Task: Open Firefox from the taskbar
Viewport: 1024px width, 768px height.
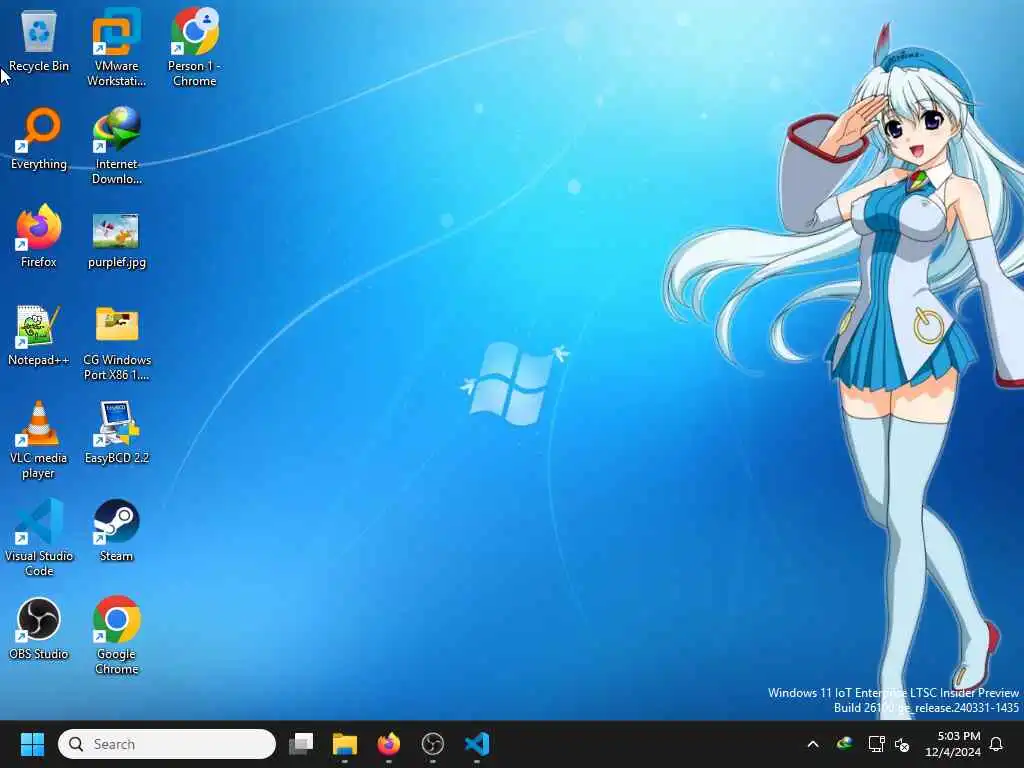Action: pos(389,744)
